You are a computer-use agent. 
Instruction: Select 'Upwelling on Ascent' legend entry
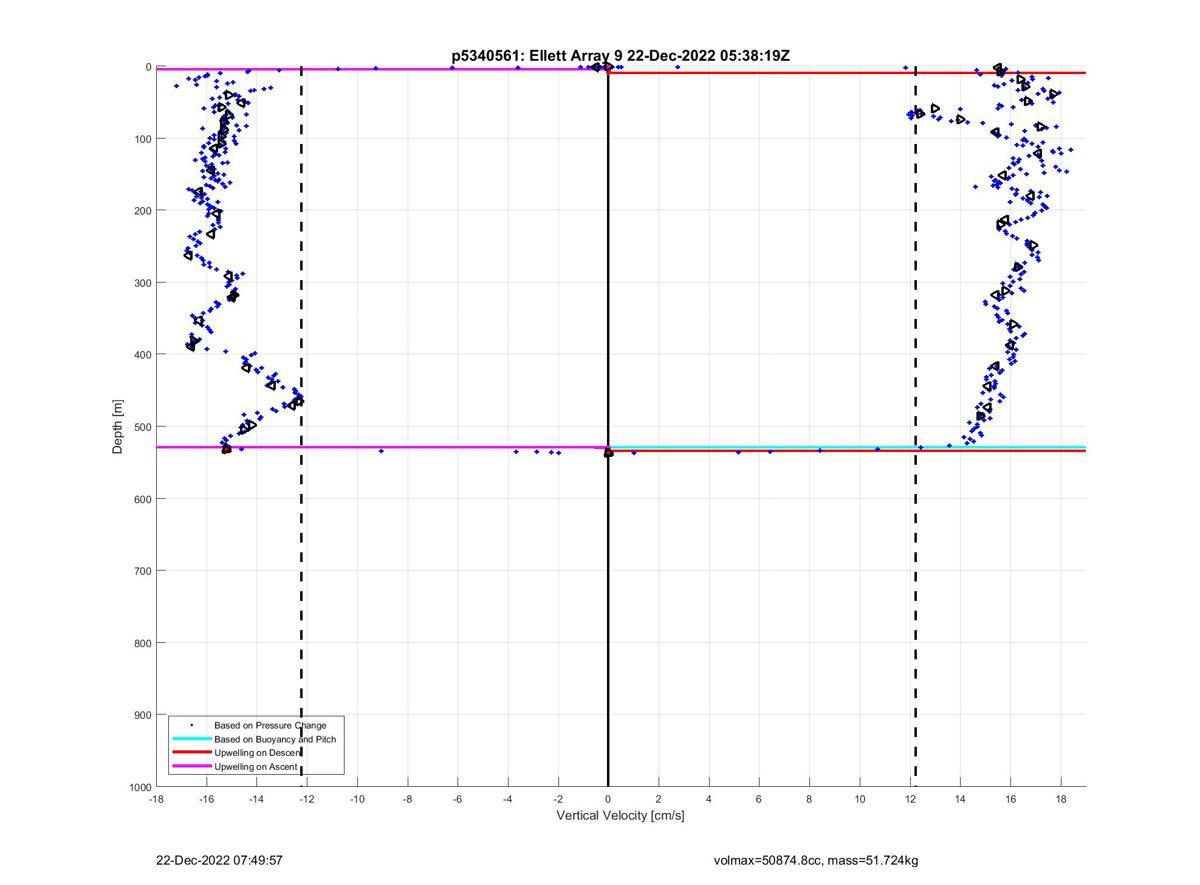pyautogui.click(x=255, y=767)
